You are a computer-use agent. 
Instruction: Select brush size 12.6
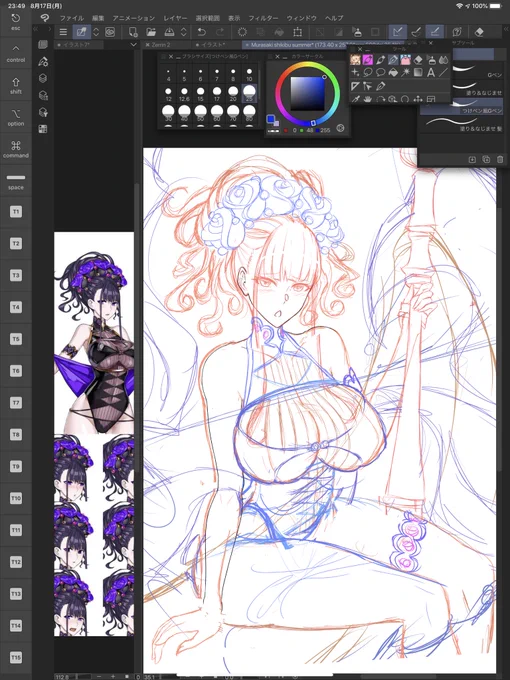184,94
